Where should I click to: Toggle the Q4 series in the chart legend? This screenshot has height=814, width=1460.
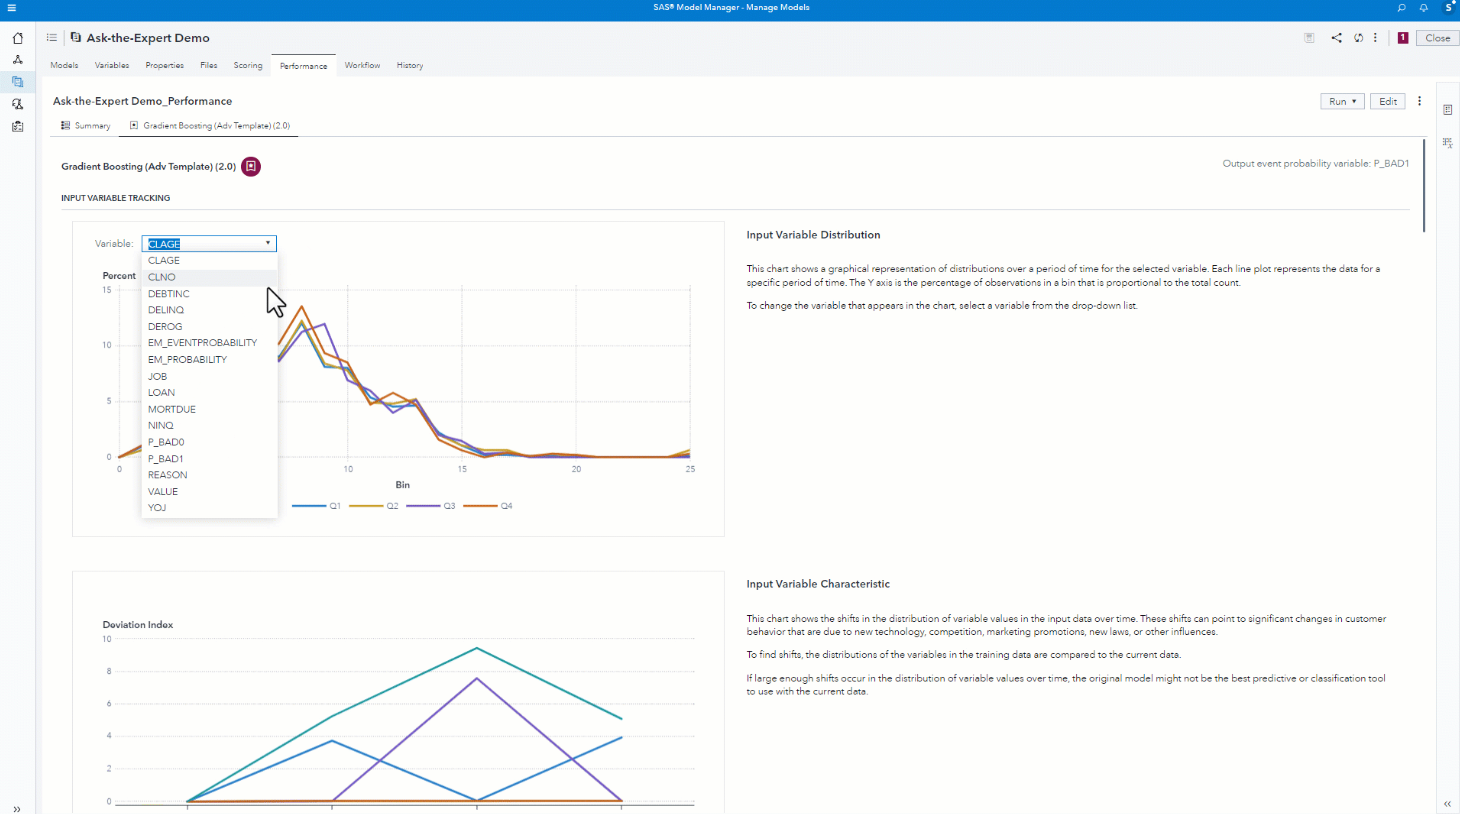(x=489, y=506)
